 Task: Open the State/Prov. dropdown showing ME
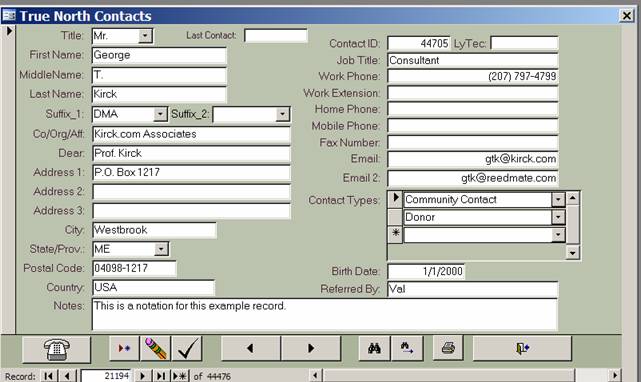(x=161, y=249)
